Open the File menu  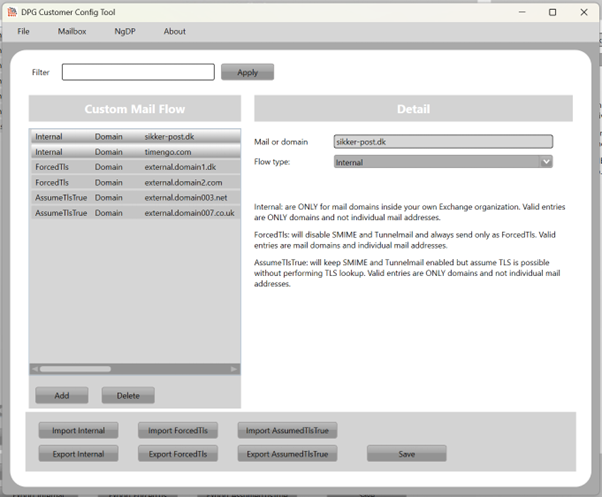pos(23,32)
